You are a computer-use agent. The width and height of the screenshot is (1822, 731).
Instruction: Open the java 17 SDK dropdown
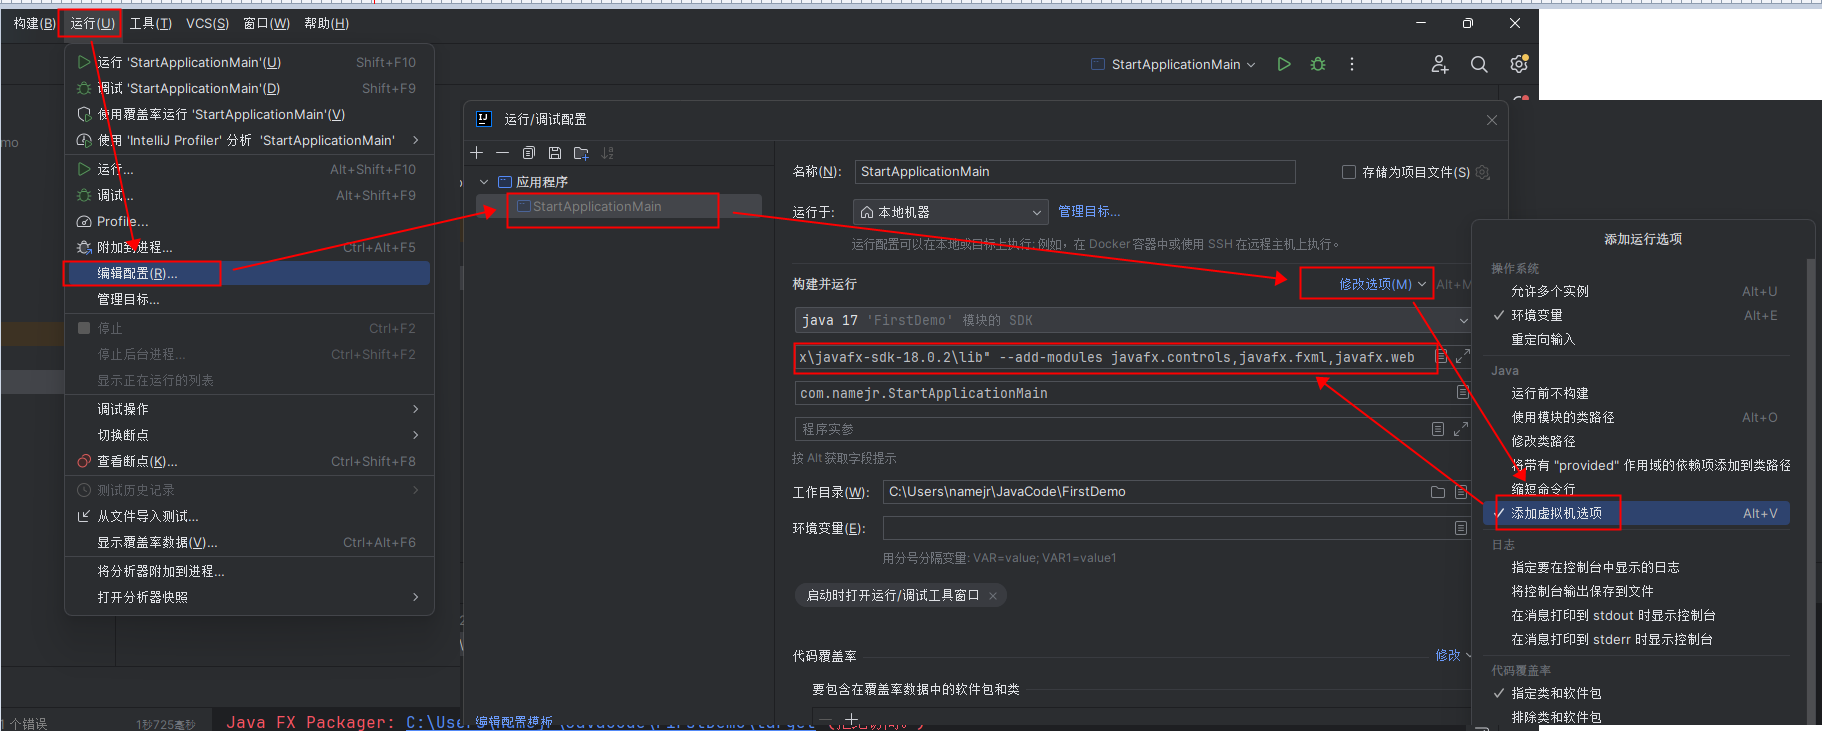point(1133,320)
